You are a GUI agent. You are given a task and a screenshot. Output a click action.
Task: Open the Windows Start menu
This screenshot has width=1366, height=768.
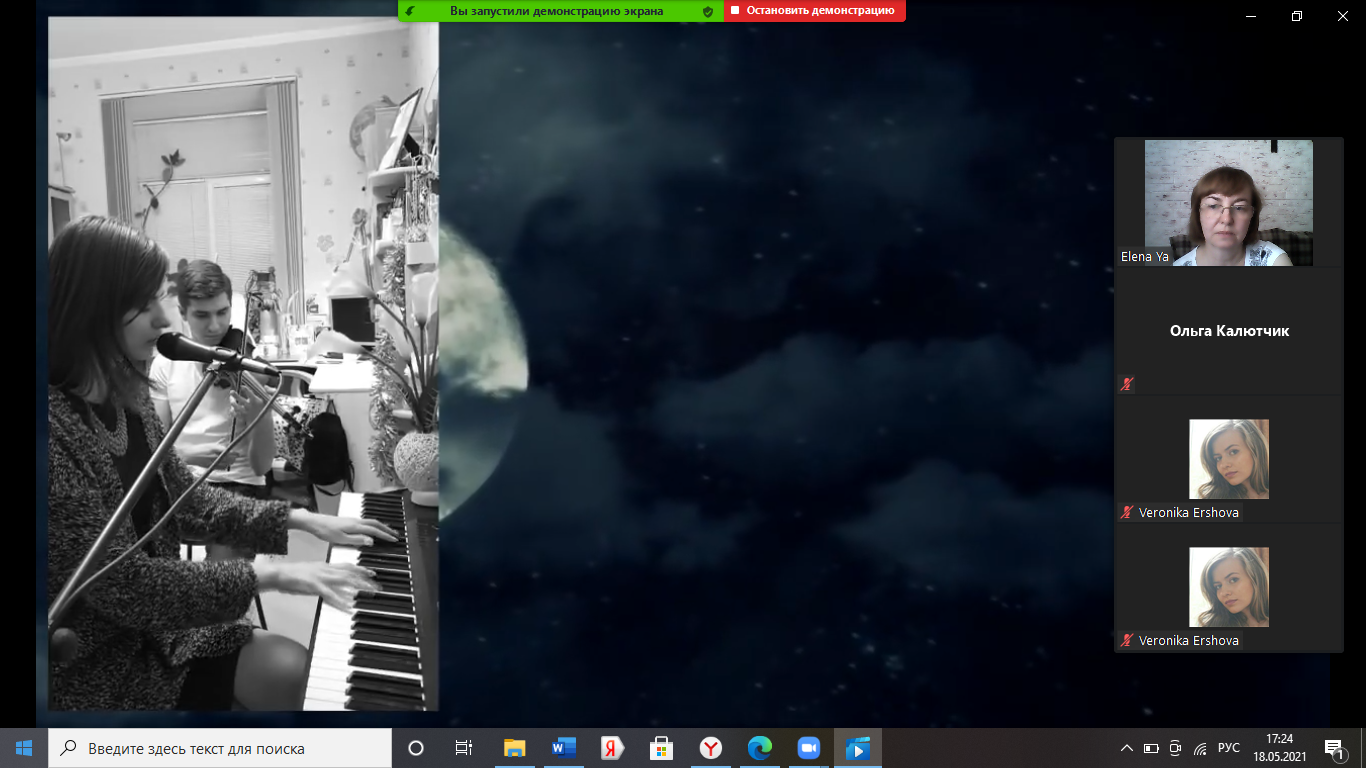(x=24, y=748)
